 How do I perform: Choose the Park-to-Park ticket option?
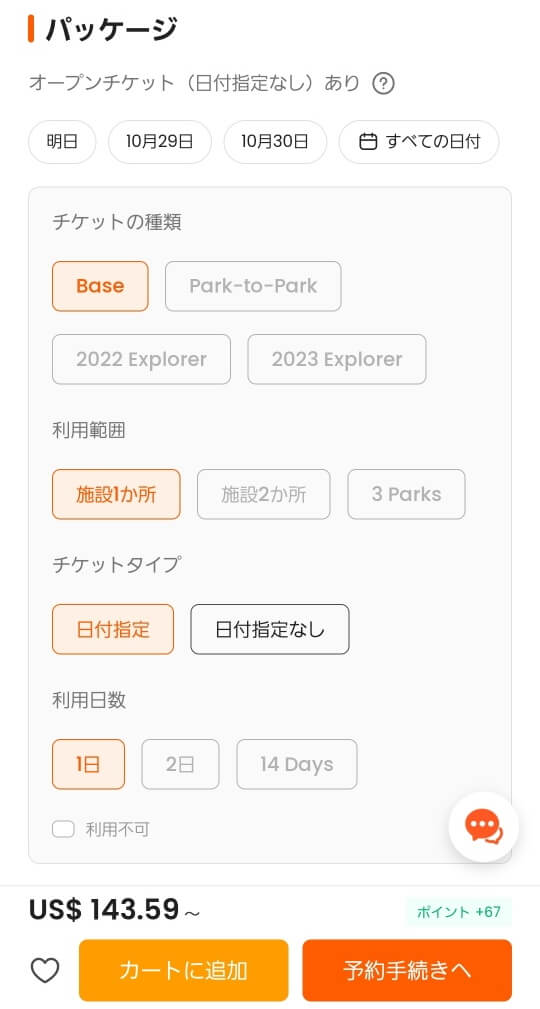[254, 286]
